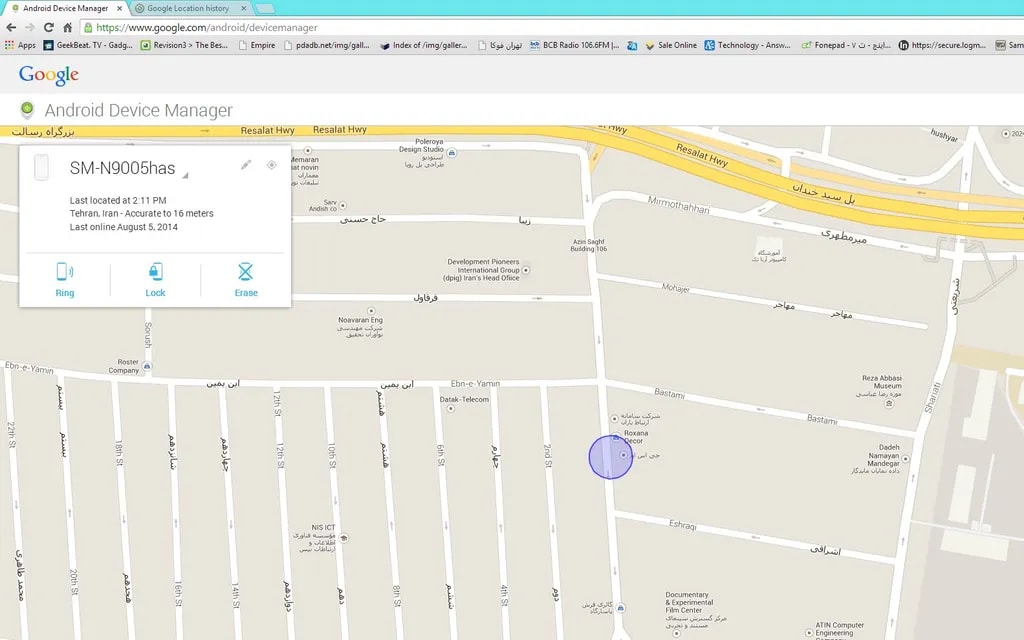
Task: Open GeekBeat.TV bookmark
Action: point(88,45)
